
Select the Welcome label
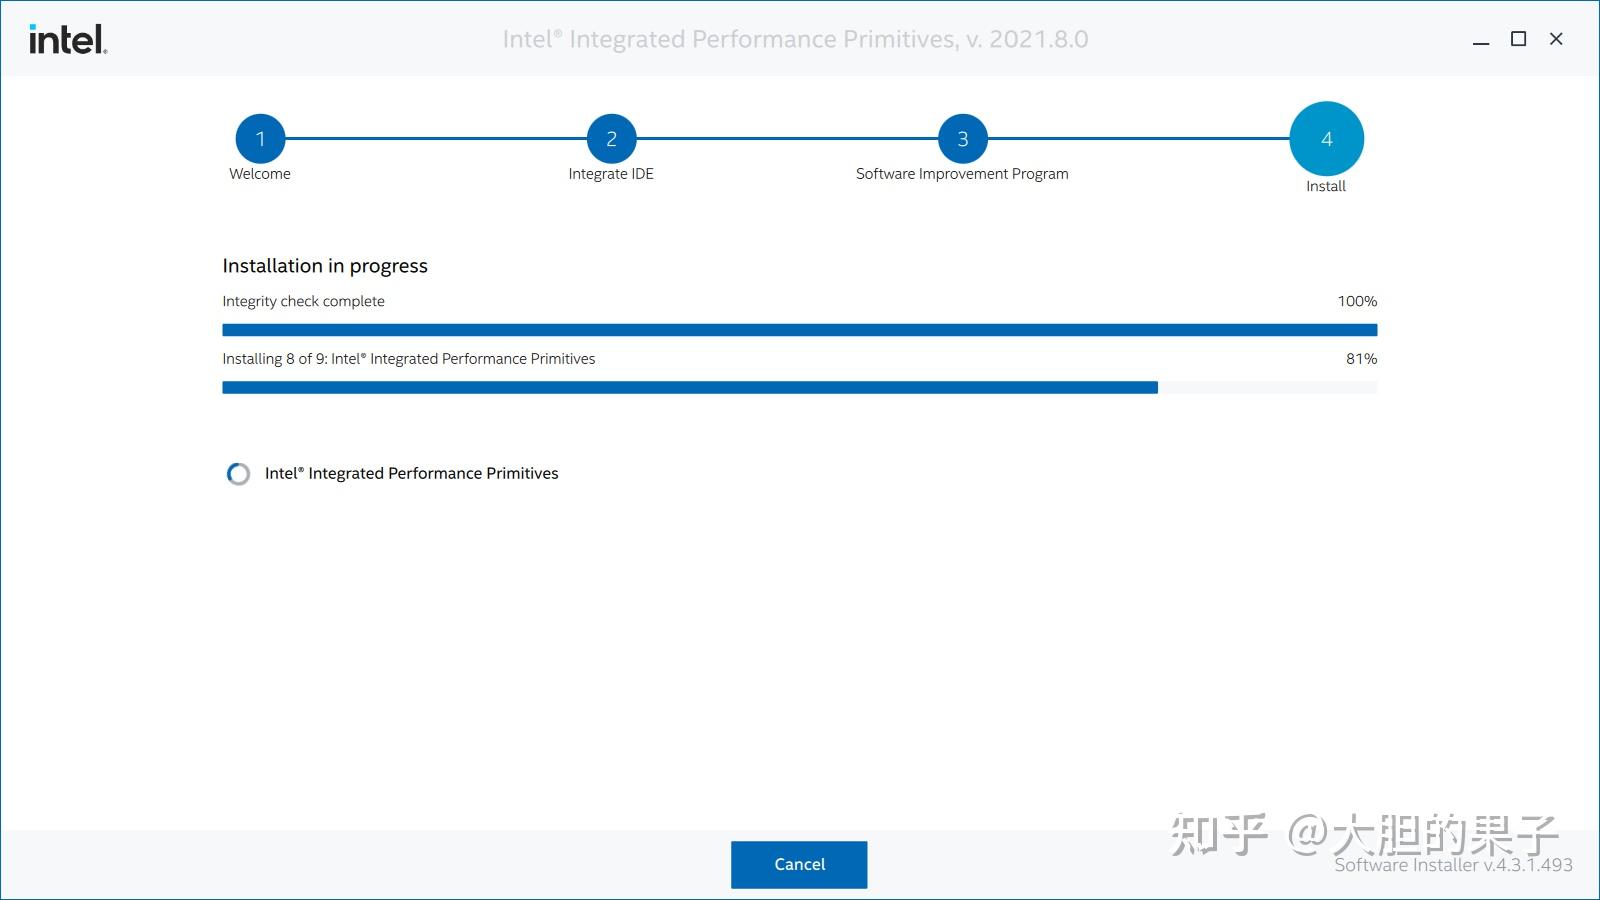(260, 173)
